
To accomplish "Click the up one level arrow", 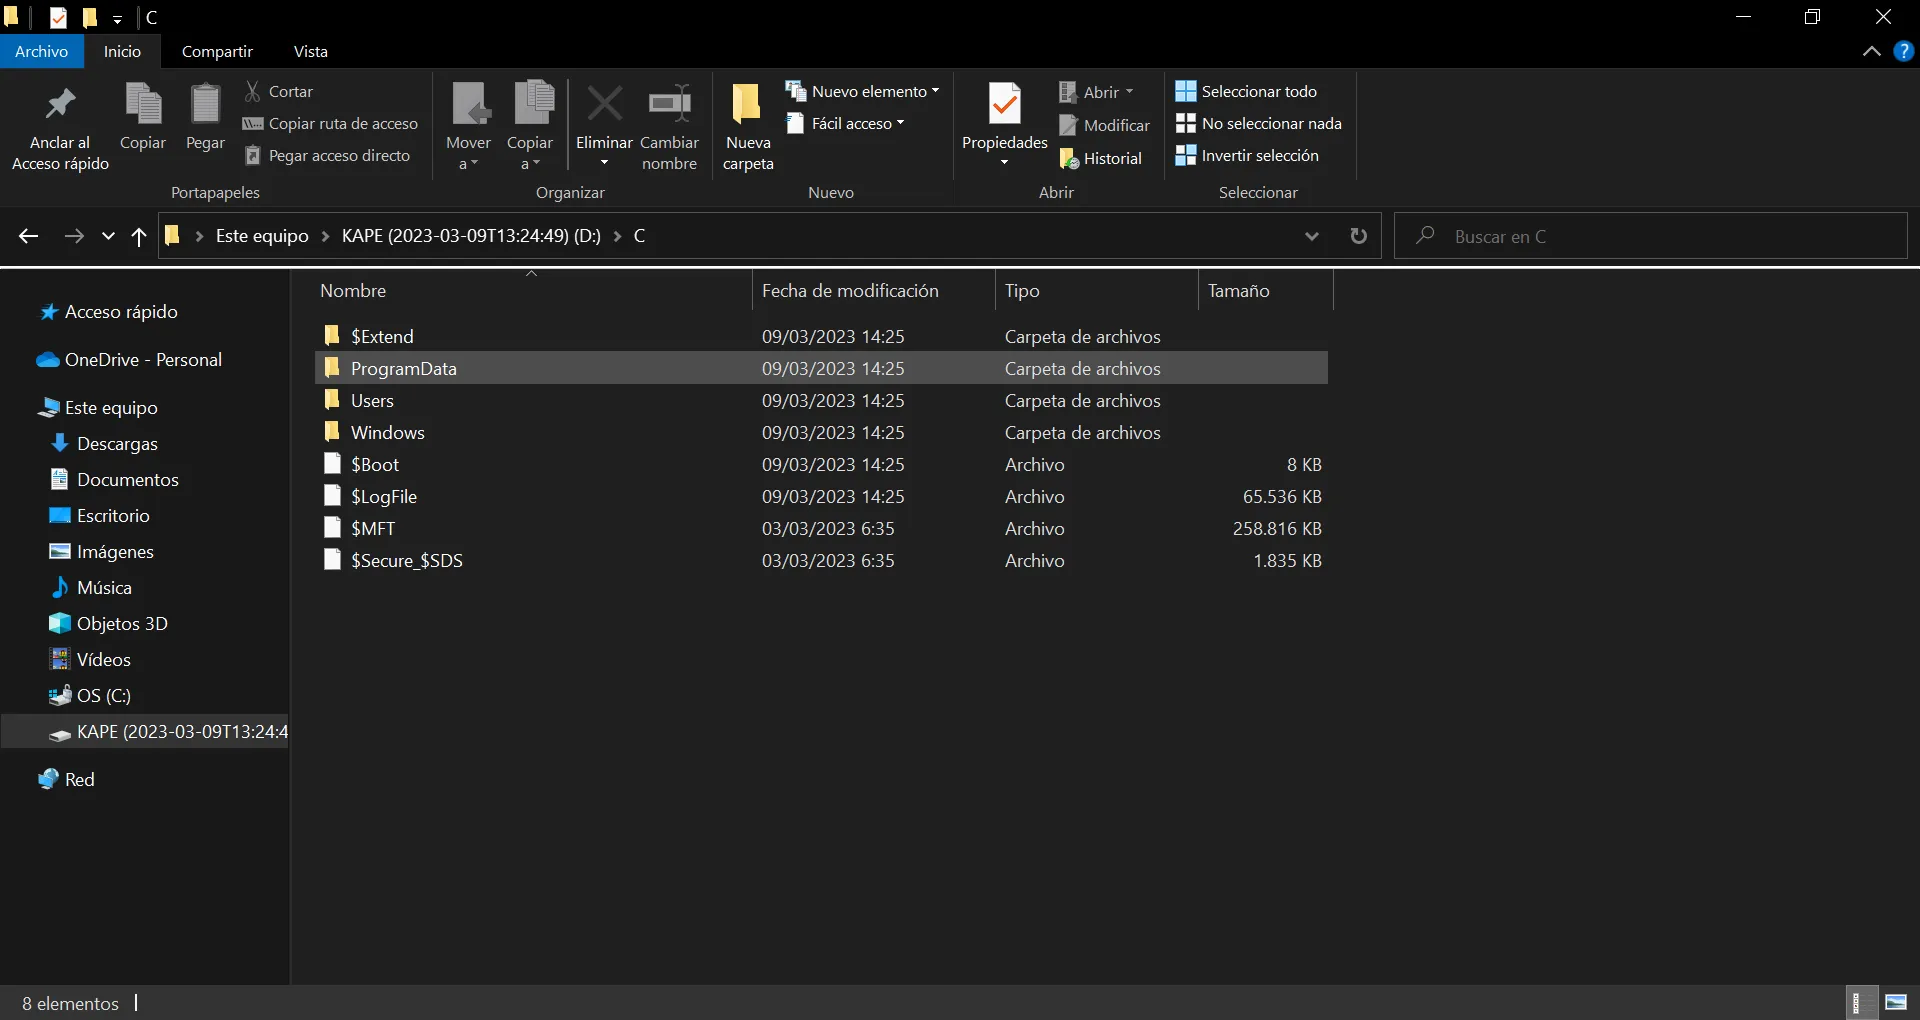I will (139, 236).
